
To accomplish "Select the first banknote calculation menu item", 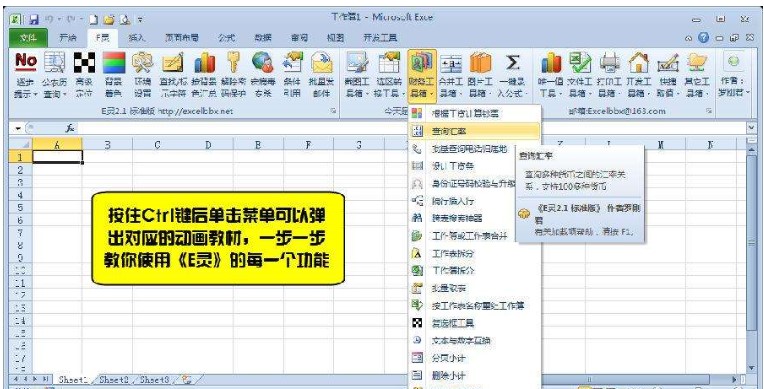I will tap(475, 114).
